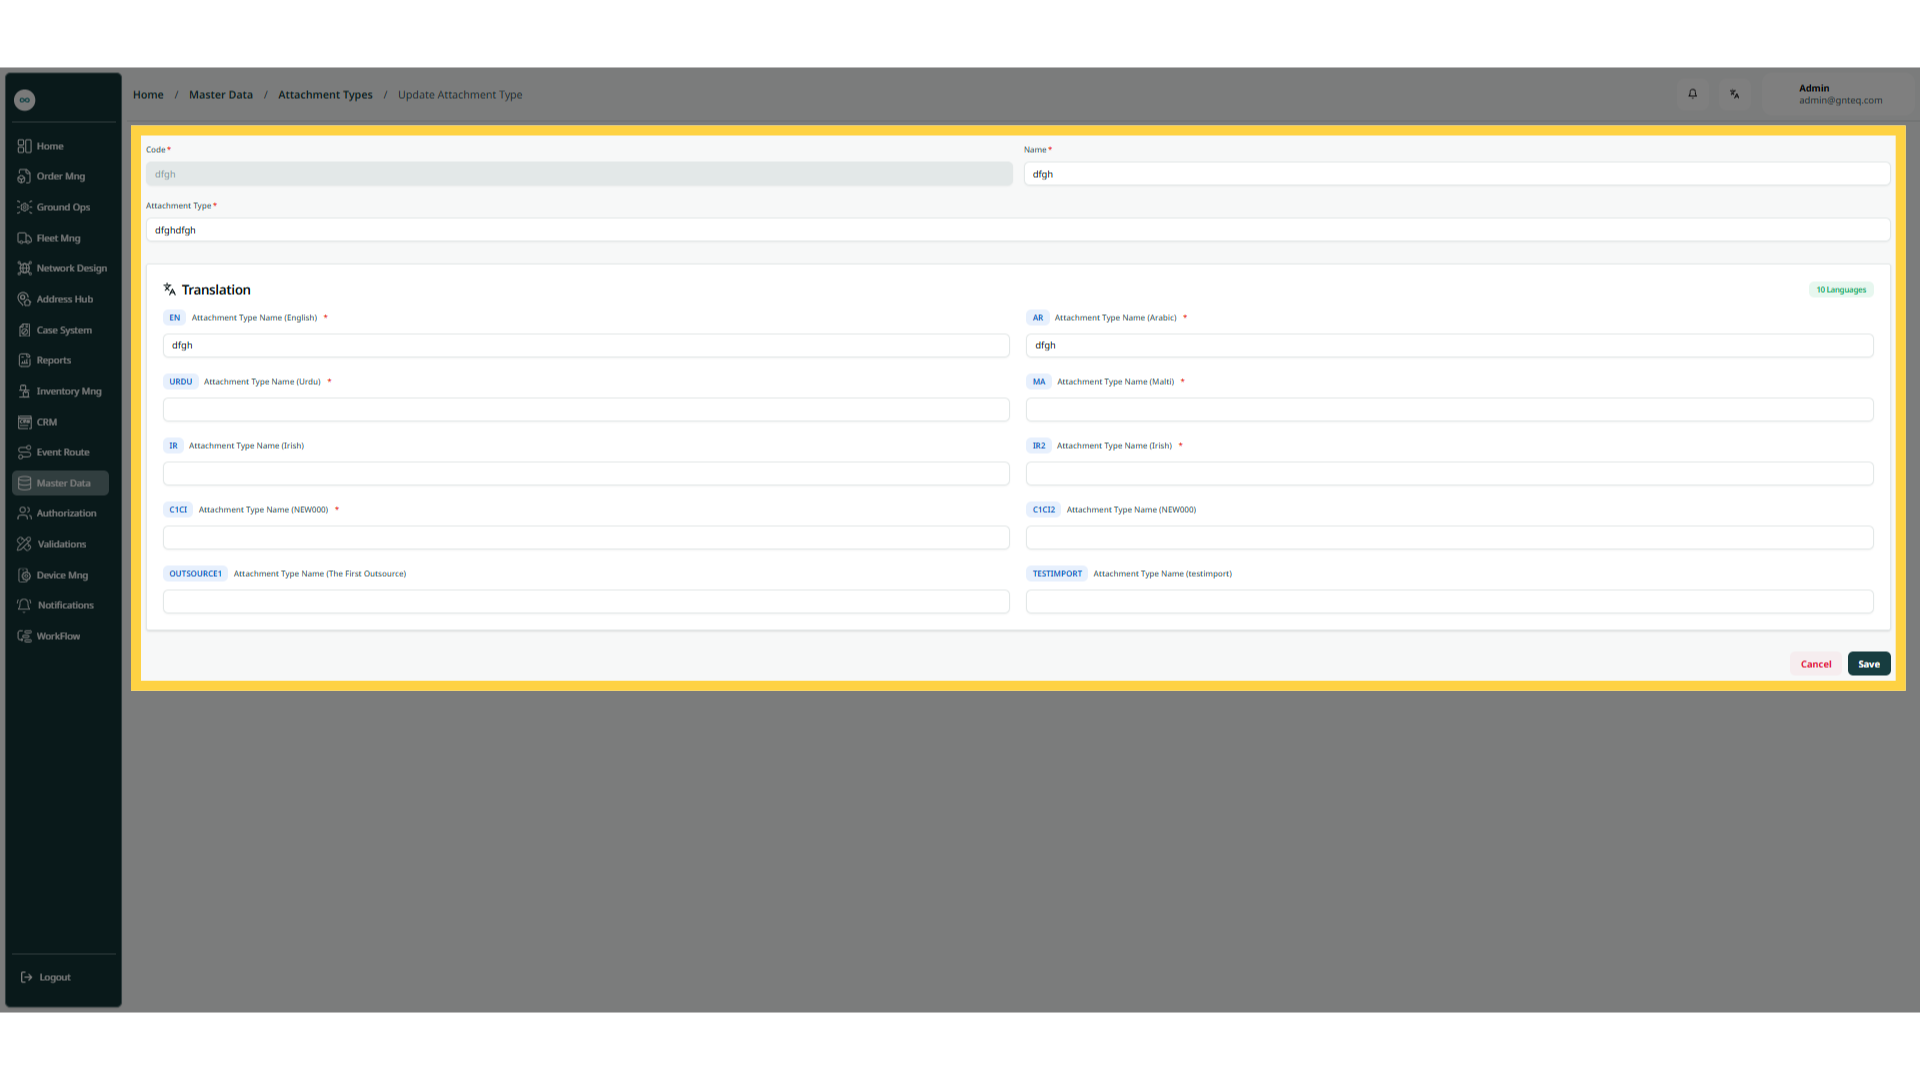Click the Translation heading
The width and height of the screenshot is (1920, 1080).
(216, 290)
